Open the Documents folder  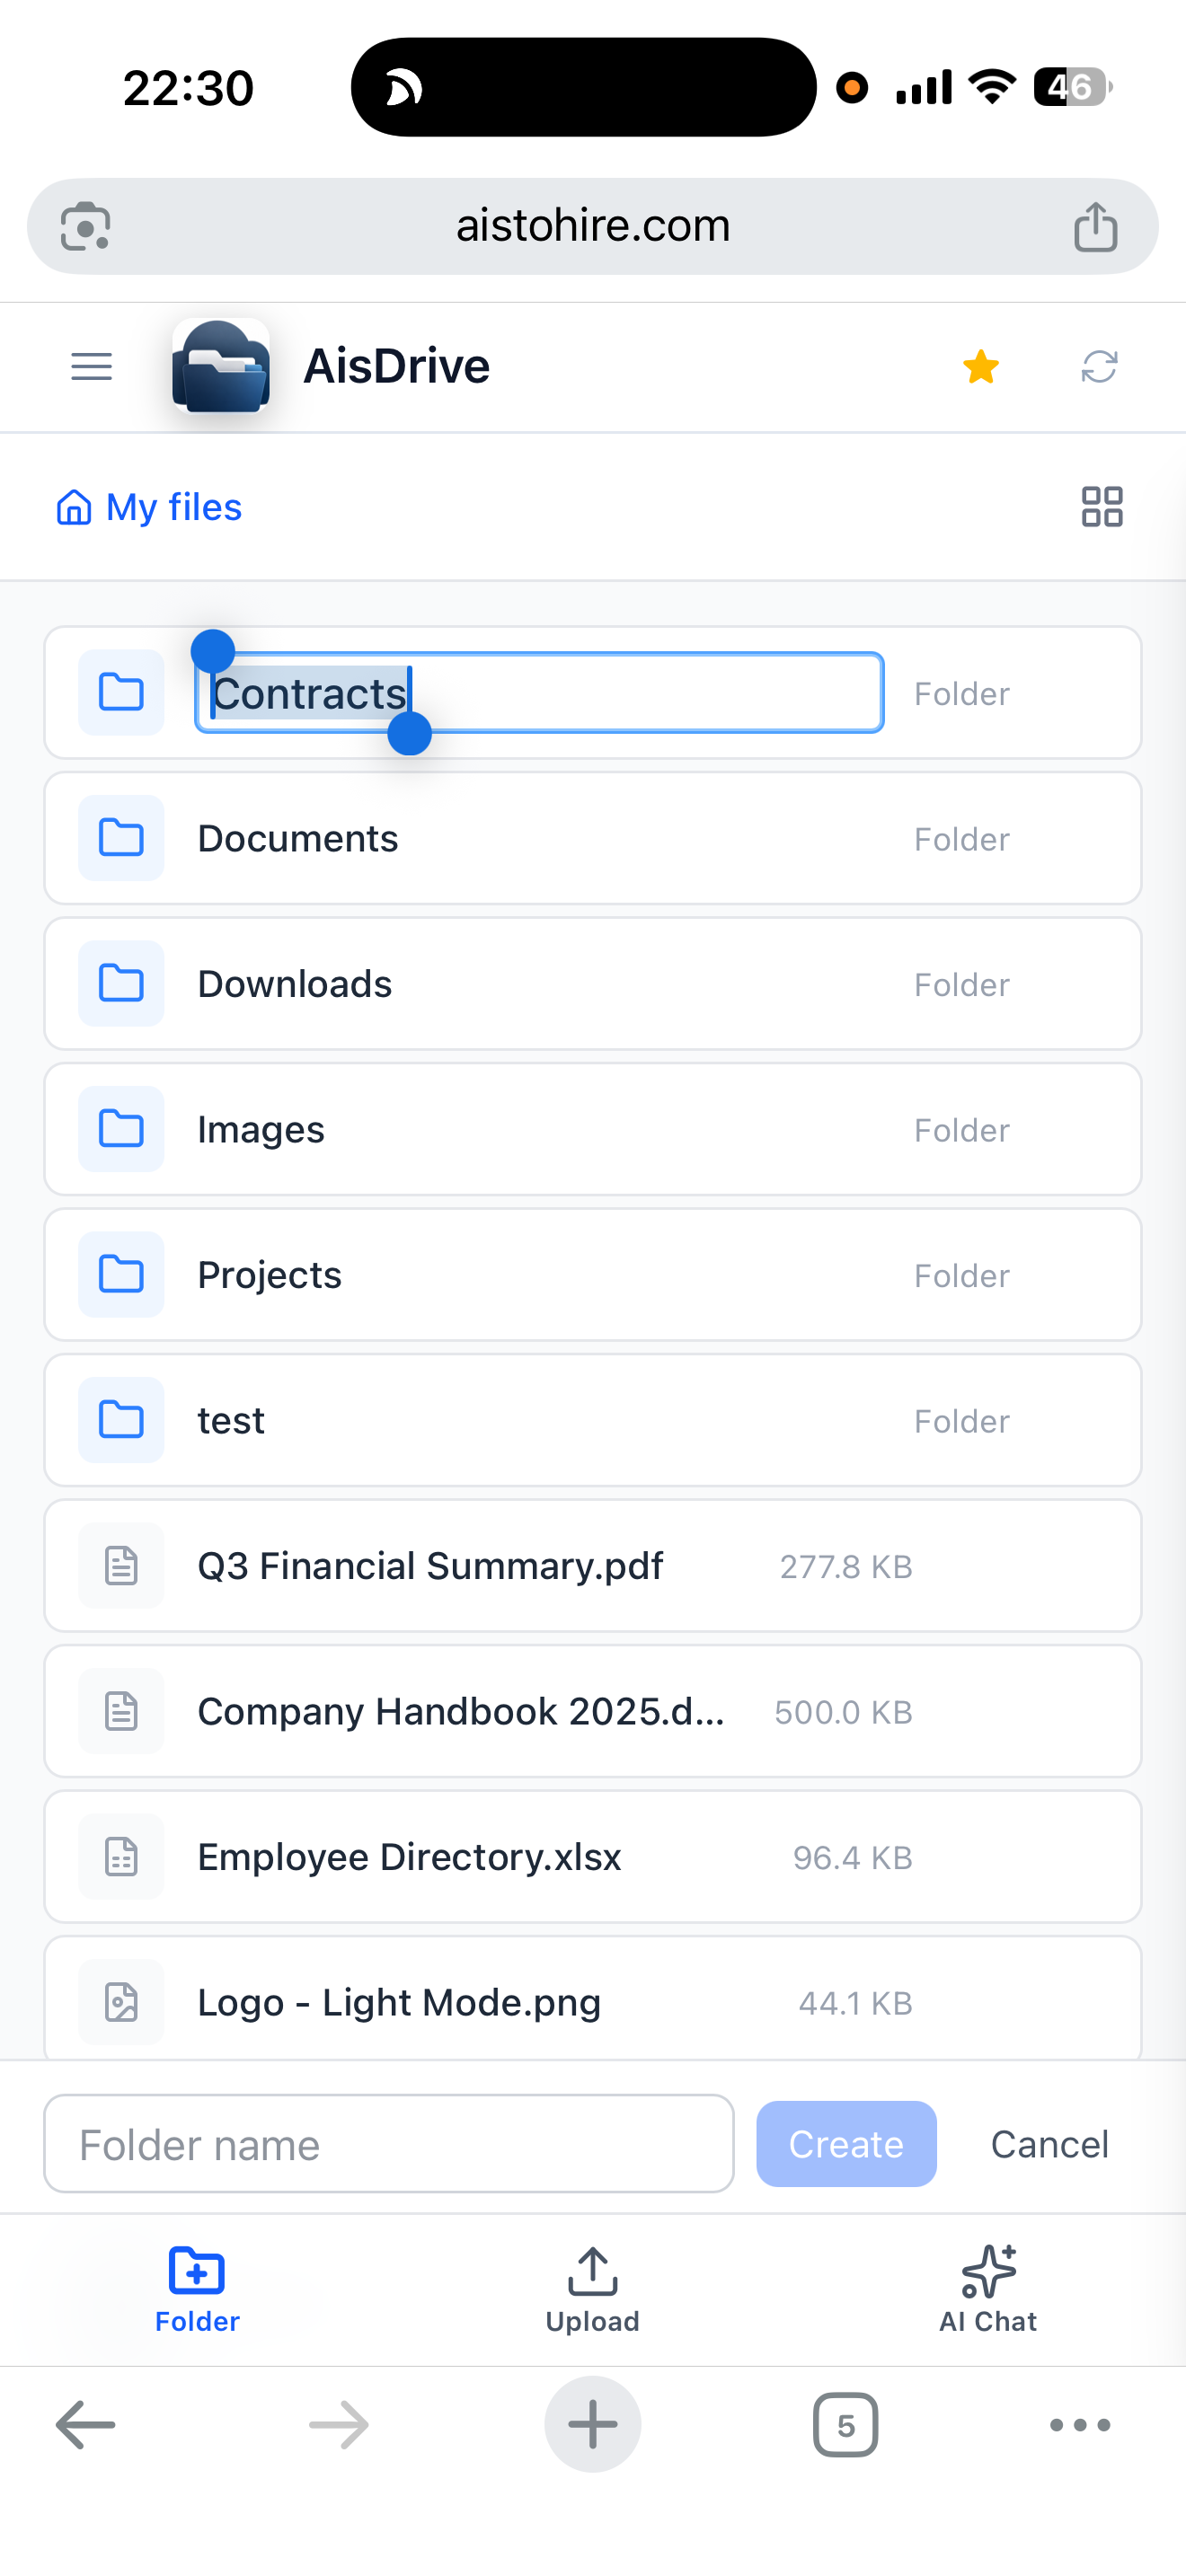593,838
